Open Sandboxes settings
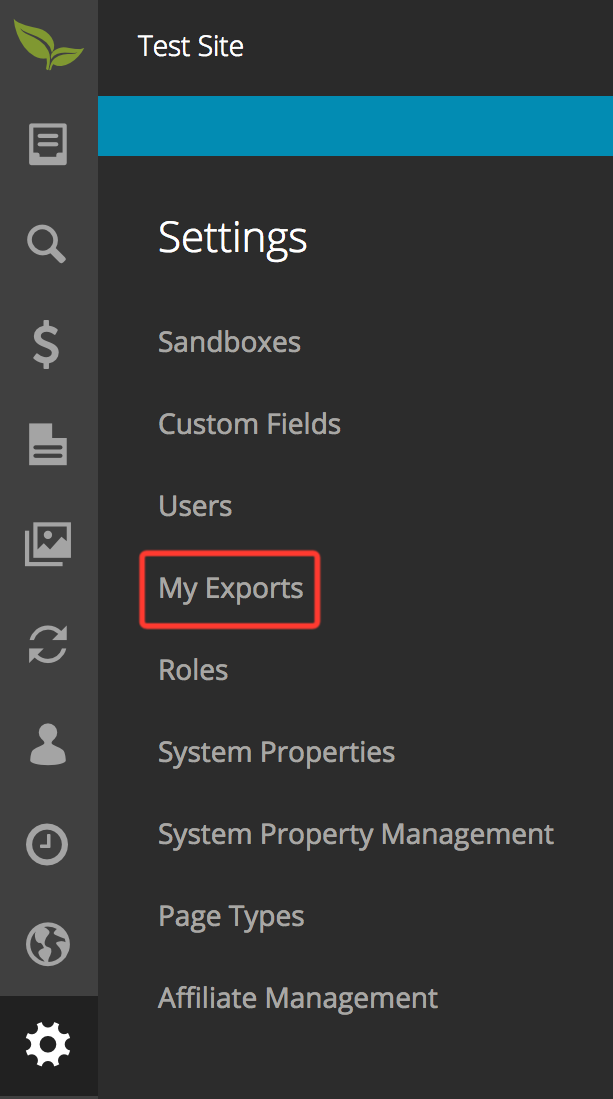 [229, 342]
